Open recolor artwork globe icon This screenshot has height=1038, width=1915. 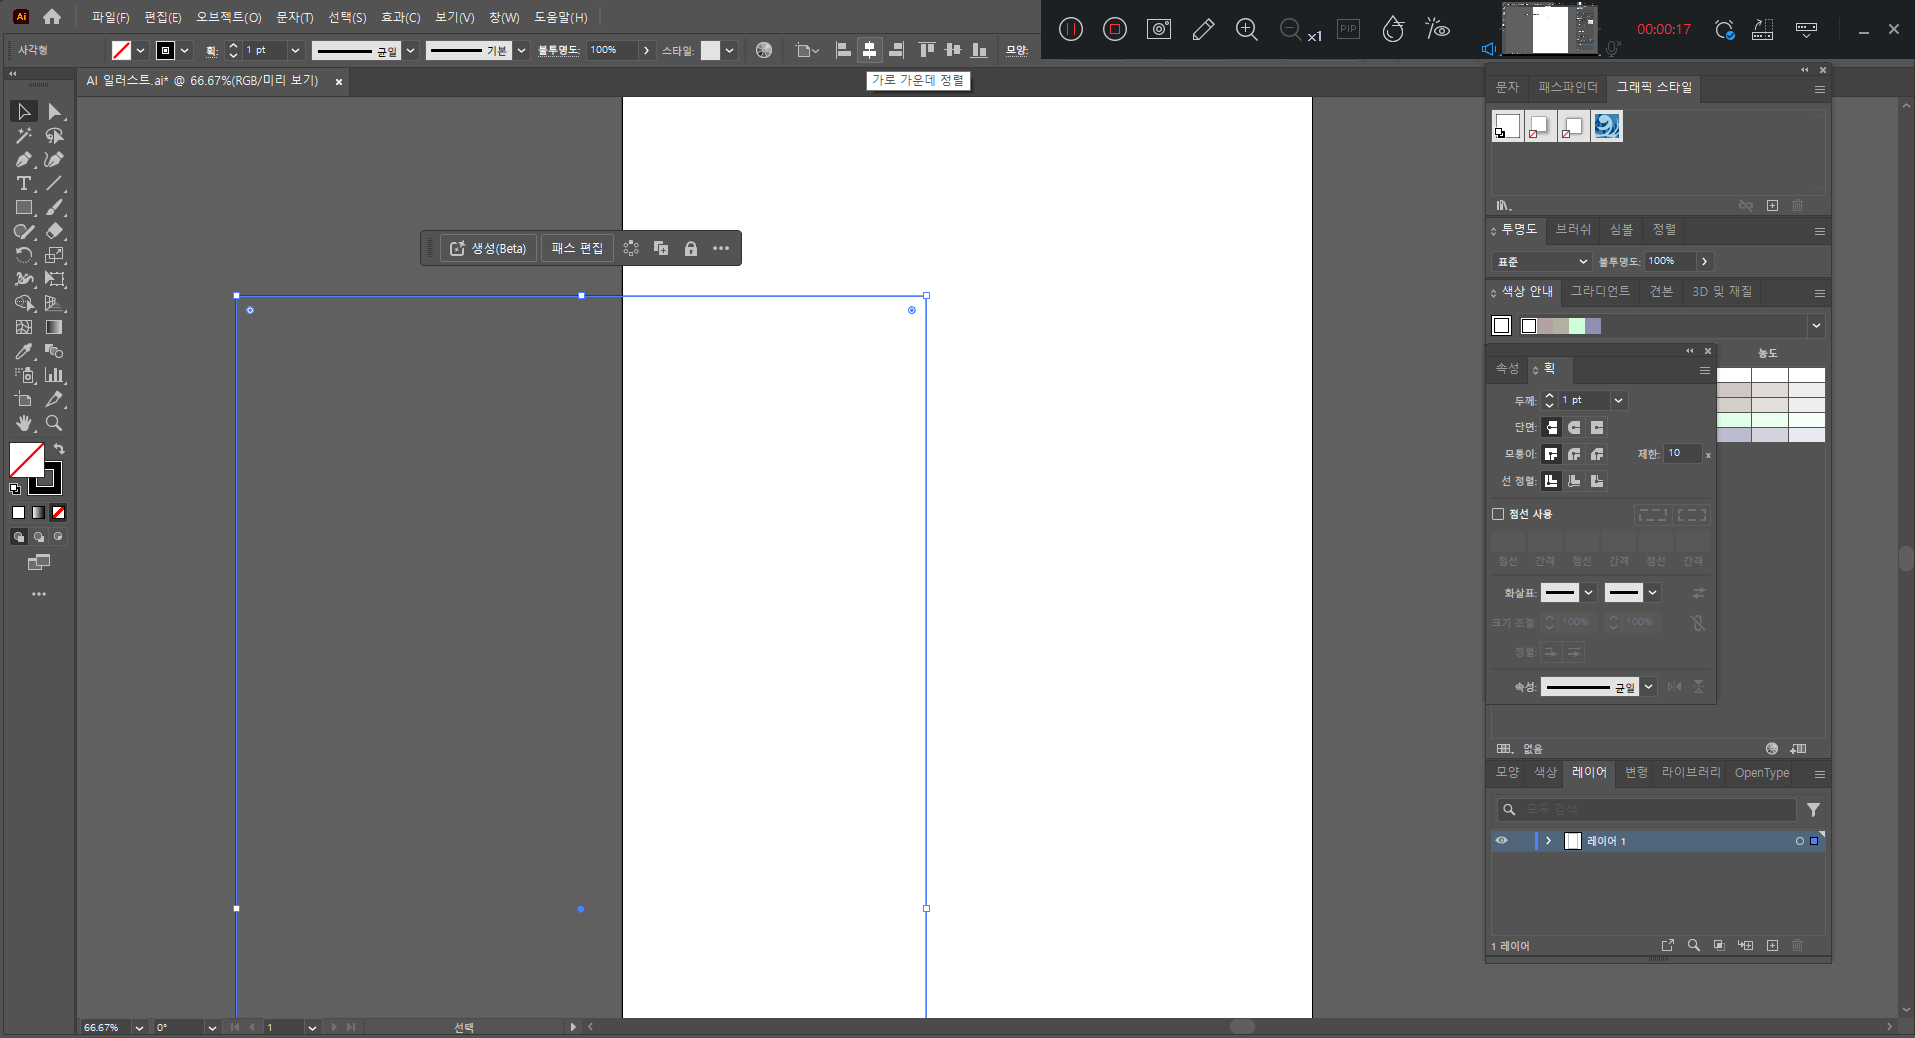tap(764, 50)
